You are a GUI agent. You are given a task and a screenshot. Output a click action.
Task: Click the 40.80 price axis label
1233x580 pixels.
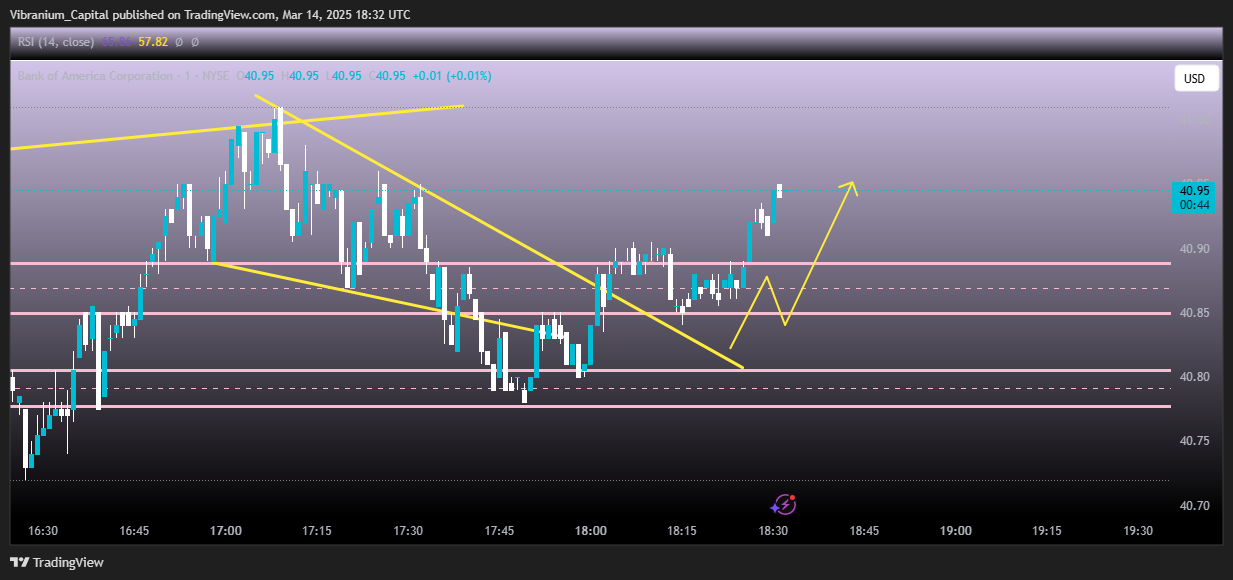tap(1195, 377)
